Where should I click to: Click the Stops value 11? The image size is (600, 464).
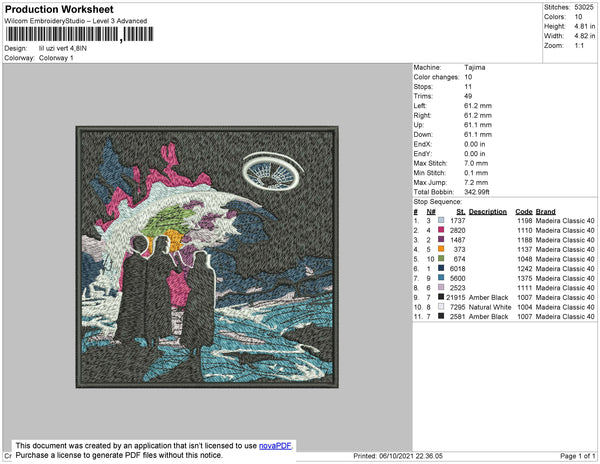(468, 86)
